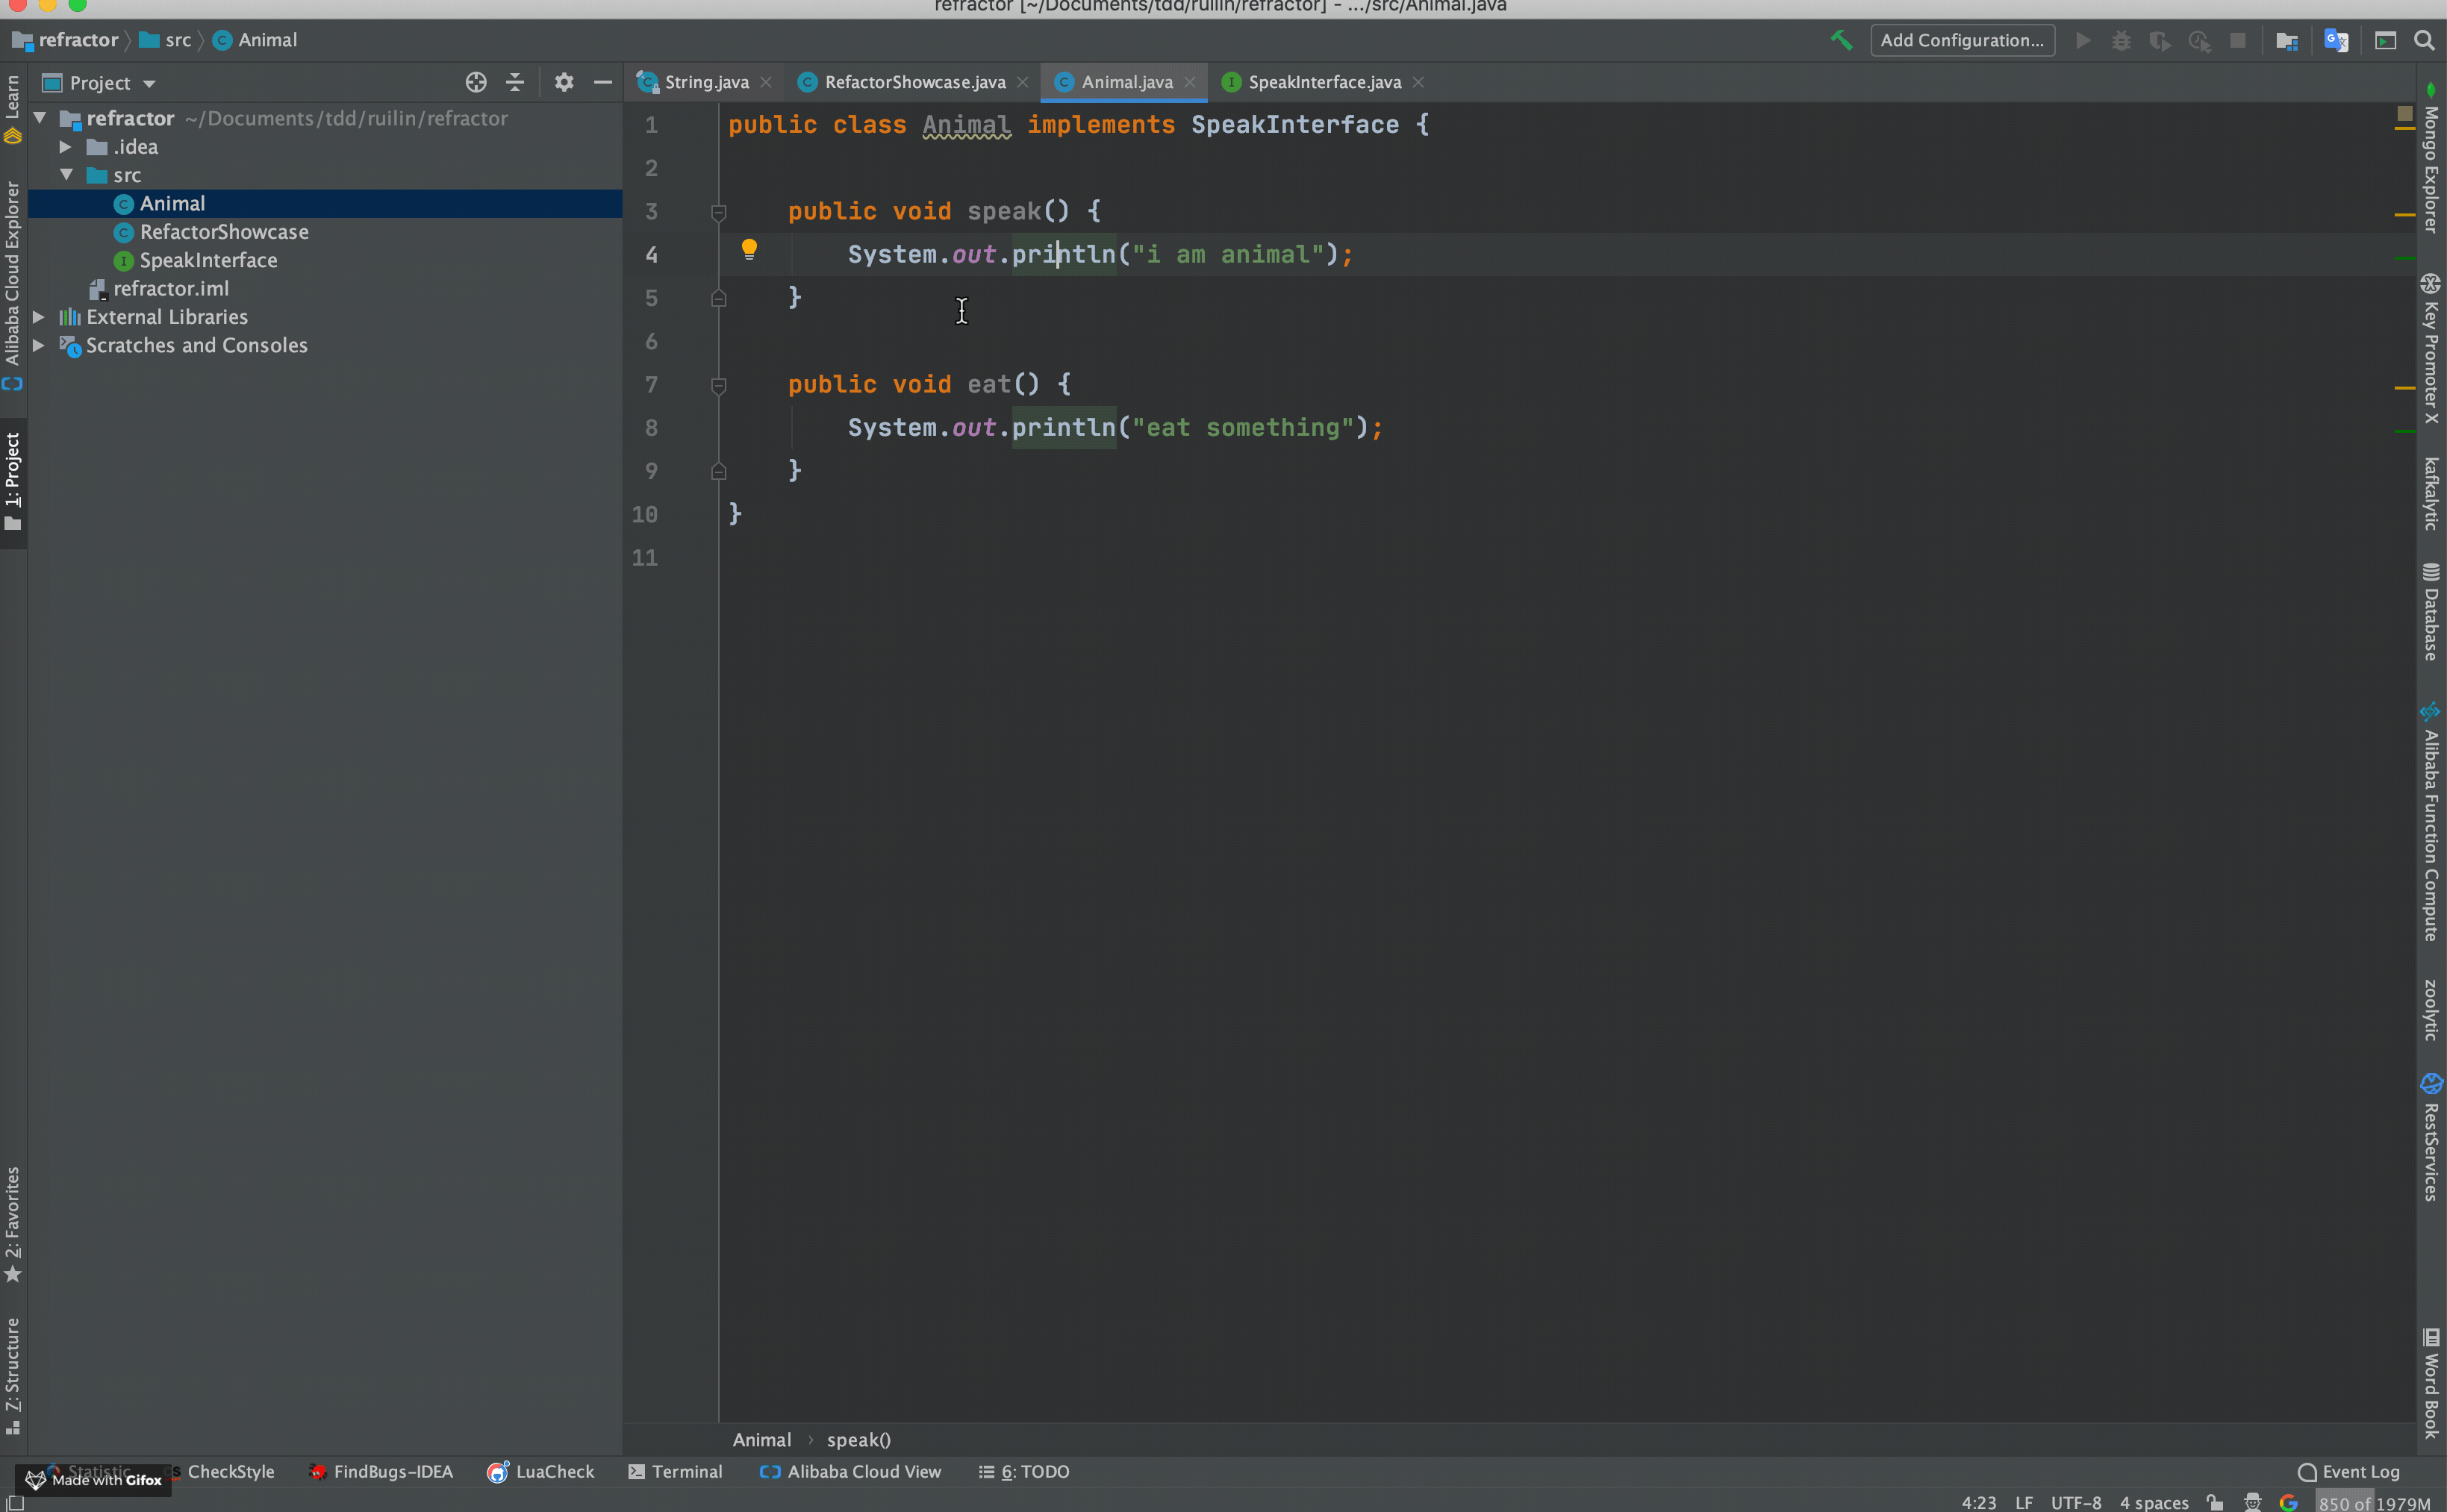2447x1512 pixels.
Task: Open the Project view dropdown
Action: 100,83
